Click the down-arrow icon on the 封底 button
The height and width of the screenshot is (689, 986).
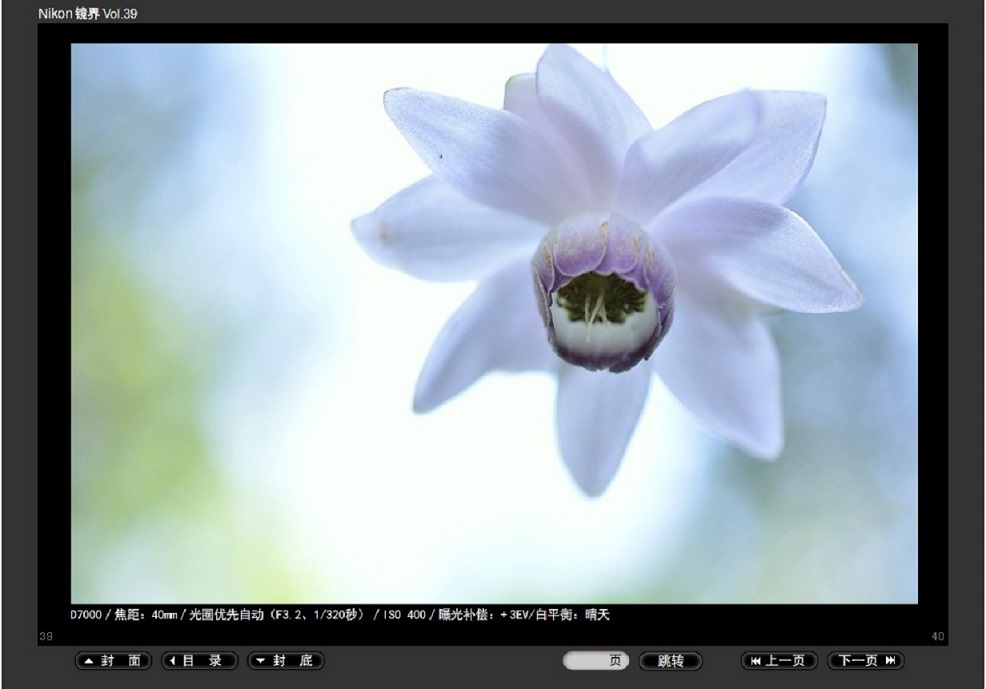click(x=260, y=661)
